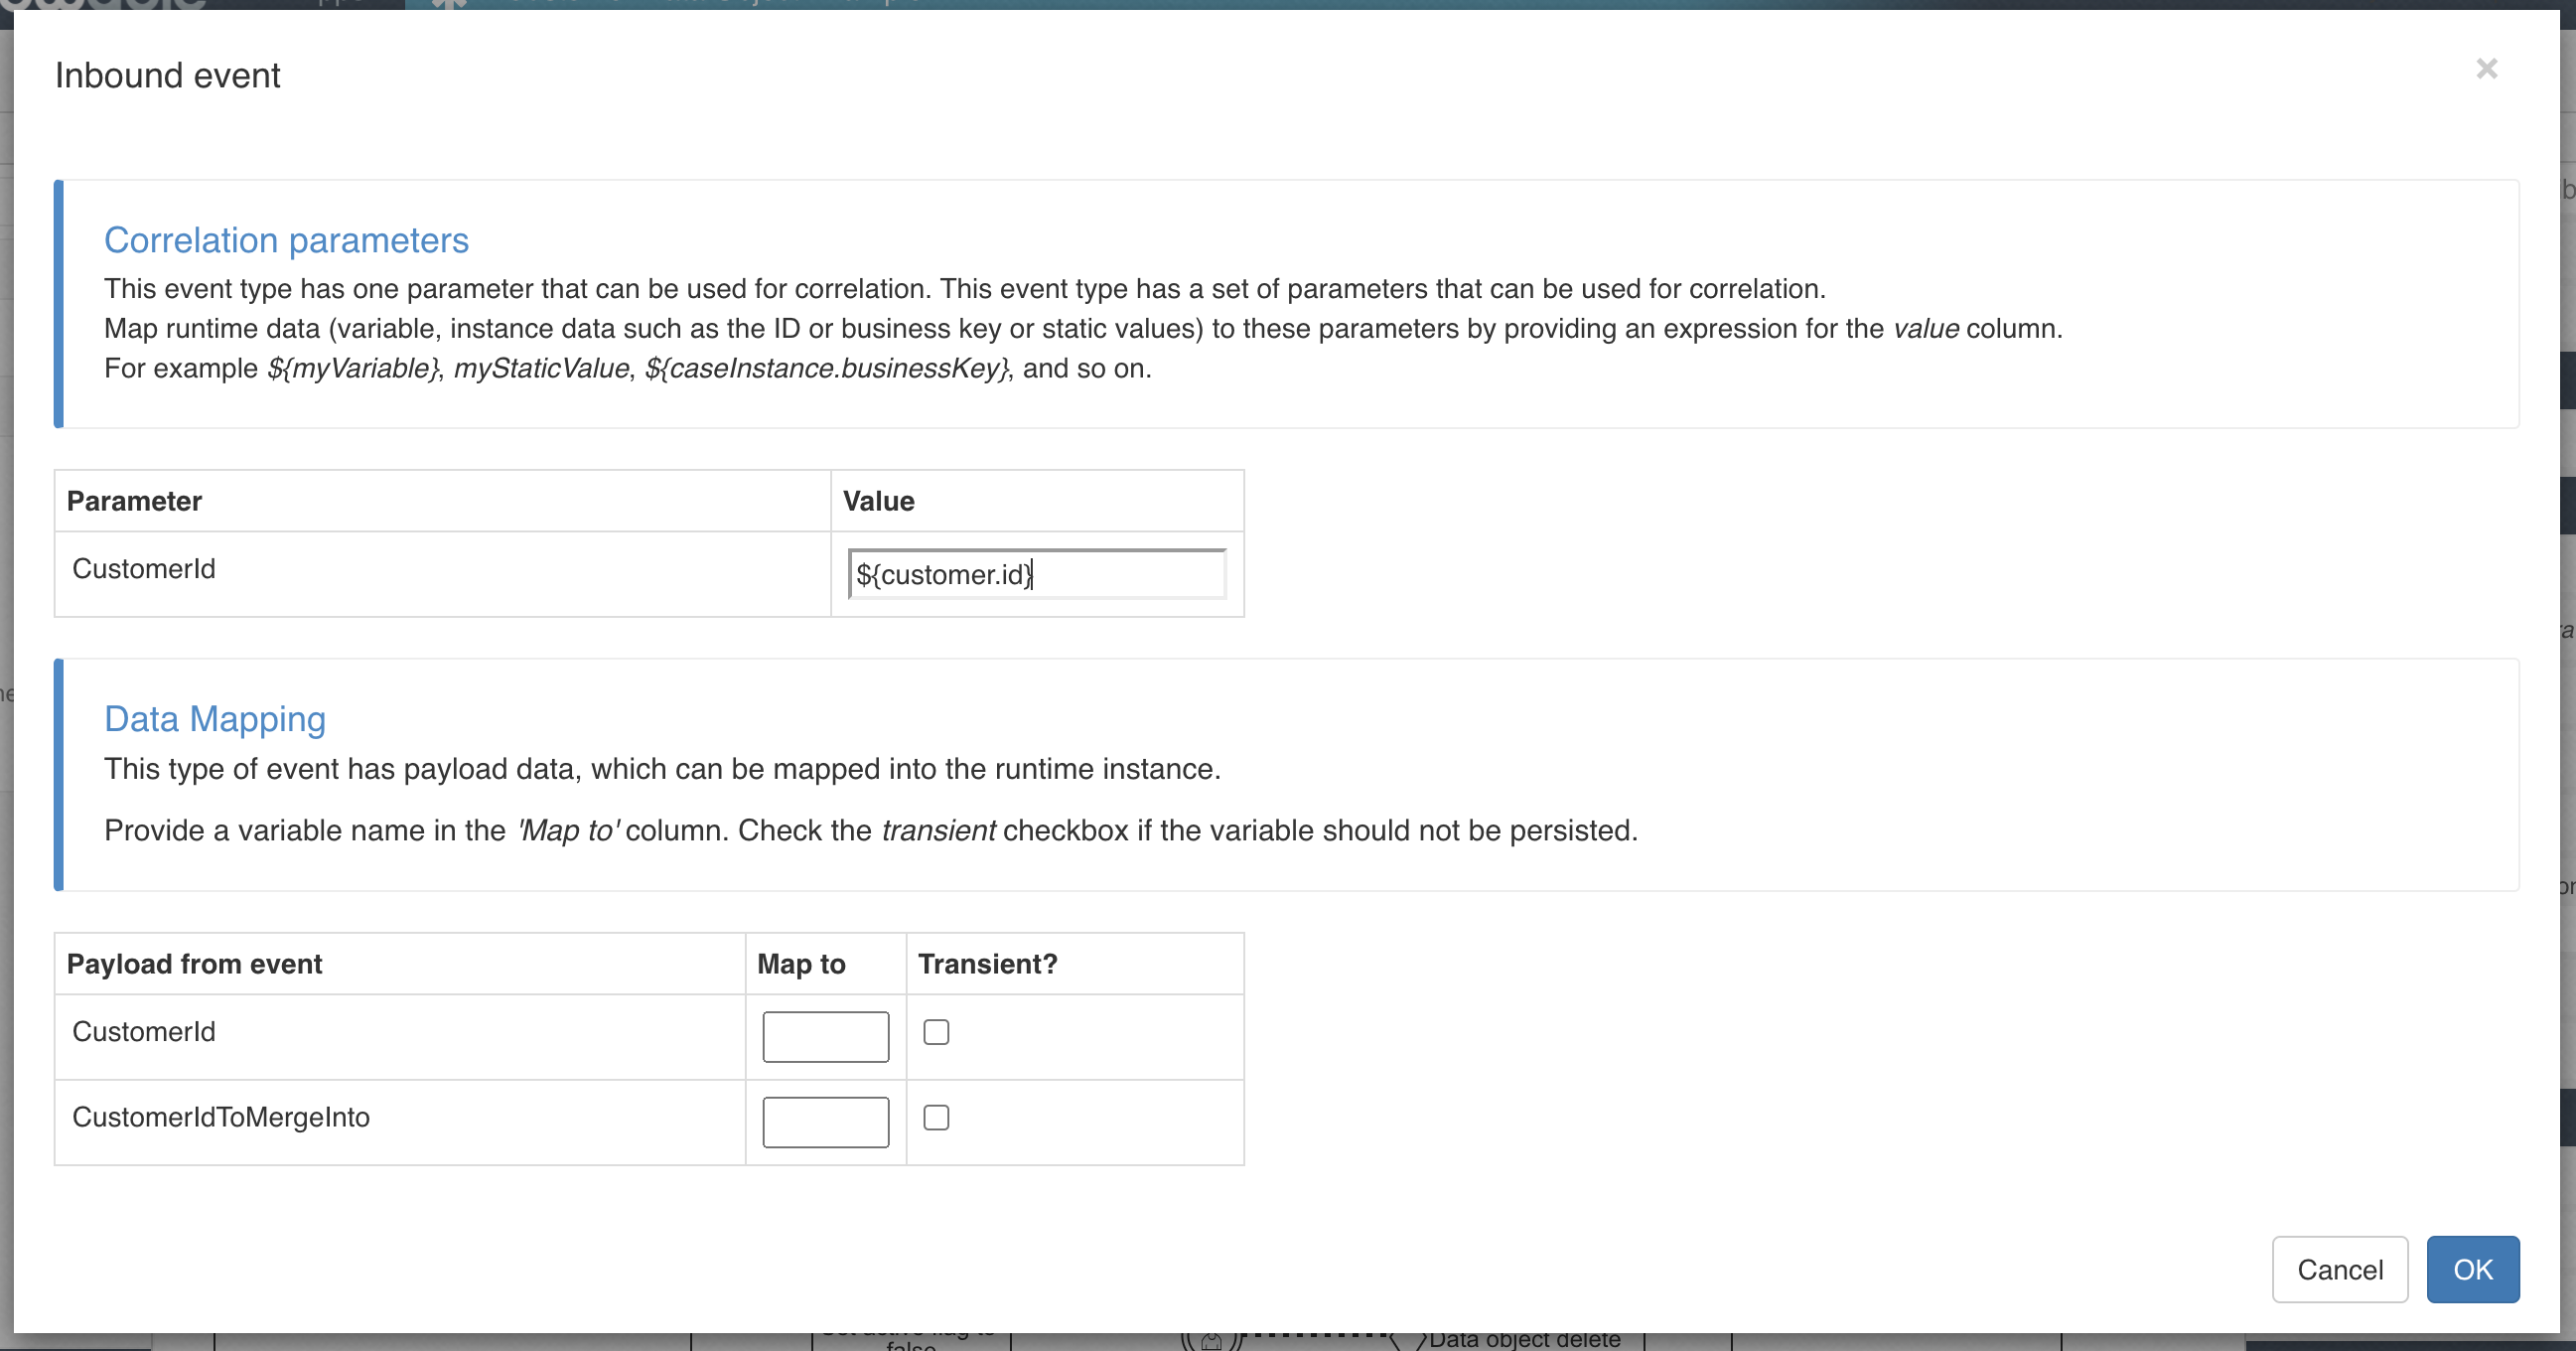
Task: Click the Correlation parameters heading
Action: pos(285,240)
